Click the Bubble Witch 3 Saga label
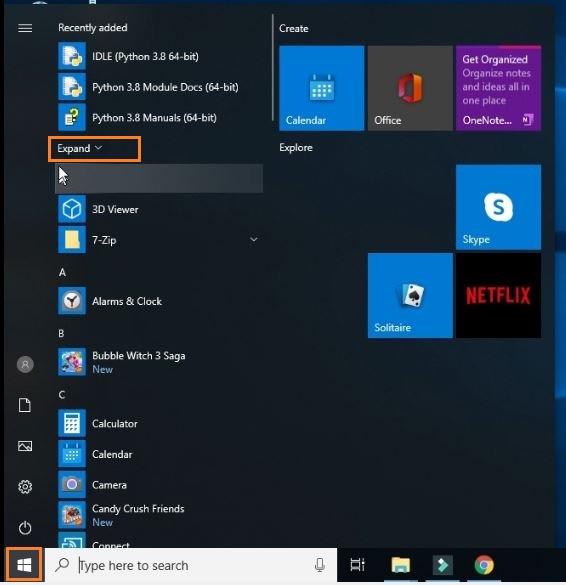This screenshot has height=585, width=566. coord(138,356)
